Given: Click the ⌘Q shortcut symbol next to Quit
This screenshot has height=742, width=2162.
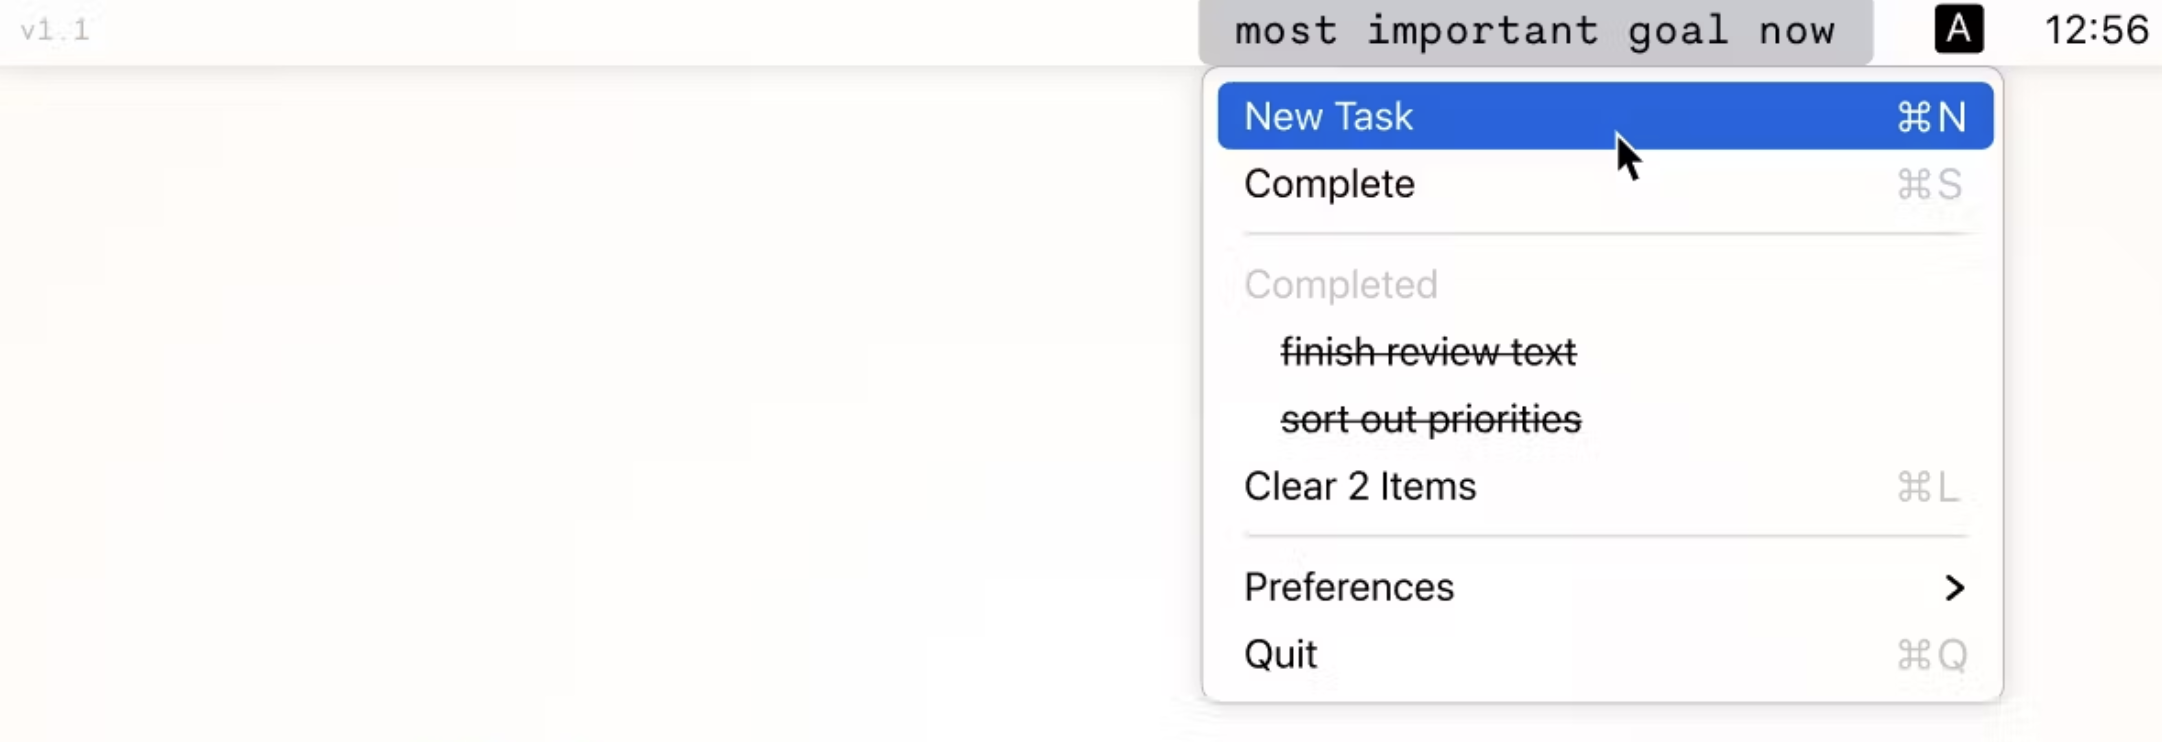Looking at the screenshot, I should [x=1932, y=656].
